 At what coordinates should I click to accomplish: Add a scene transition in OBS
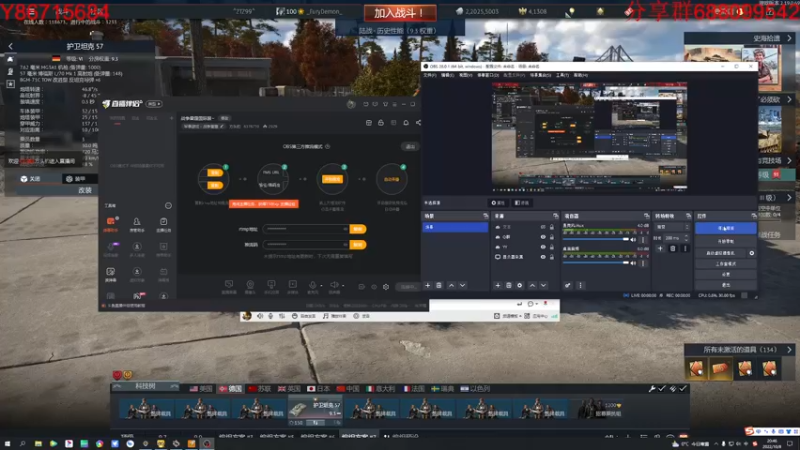660,248
